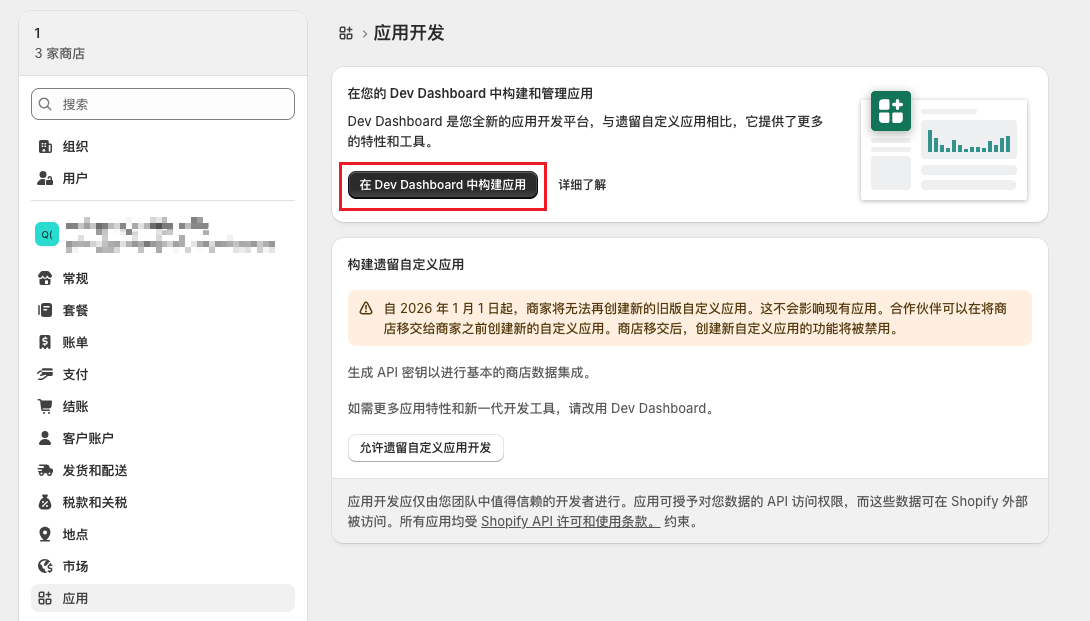Click 生成 API 密钥 description text

(x=471, y=373)
